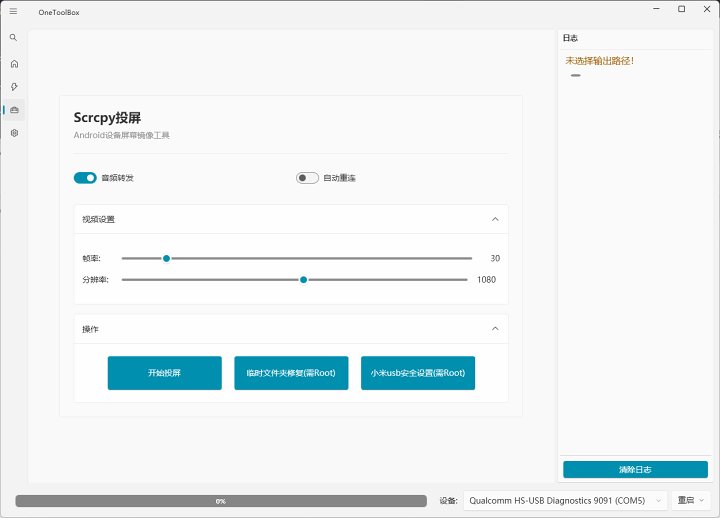
Task: Collapse the 视频设置 section
Action: coord(494,219)
